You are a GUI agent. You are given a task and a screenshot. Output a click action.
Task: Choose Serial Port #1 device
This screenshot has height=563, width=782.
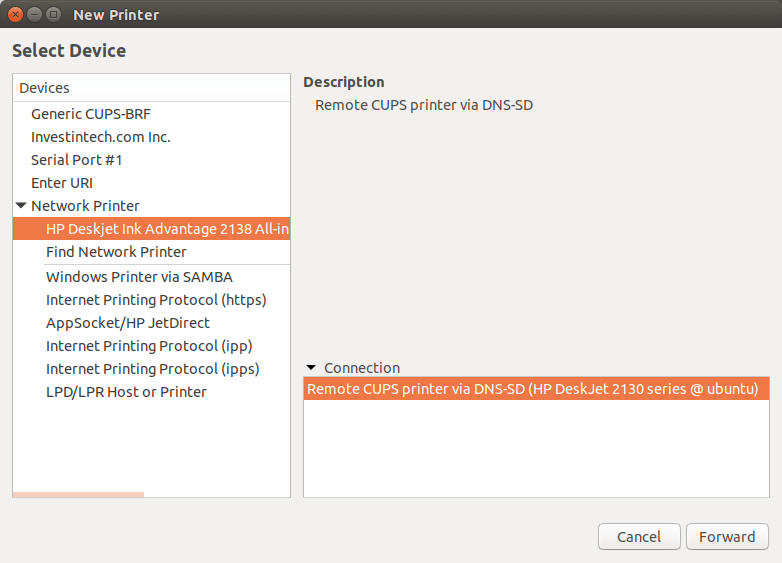click(77, 160)
